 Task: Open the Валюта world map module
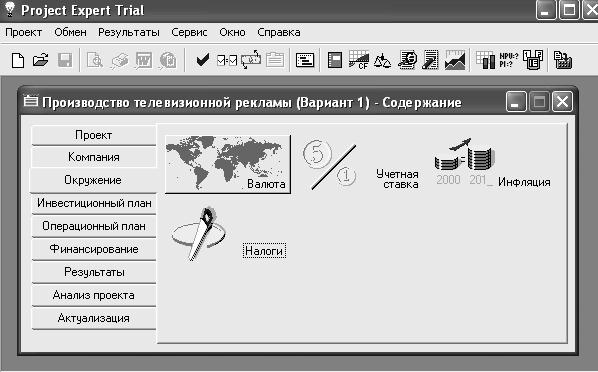(x=228, y=164)
